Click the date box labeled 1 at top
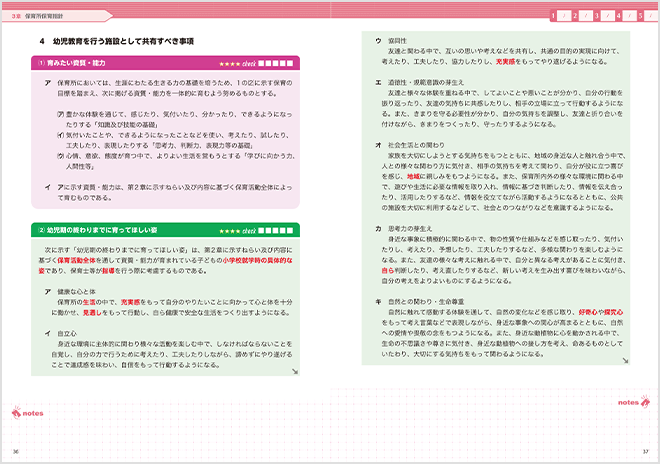 pyautogui.click(x=564, y=16)
